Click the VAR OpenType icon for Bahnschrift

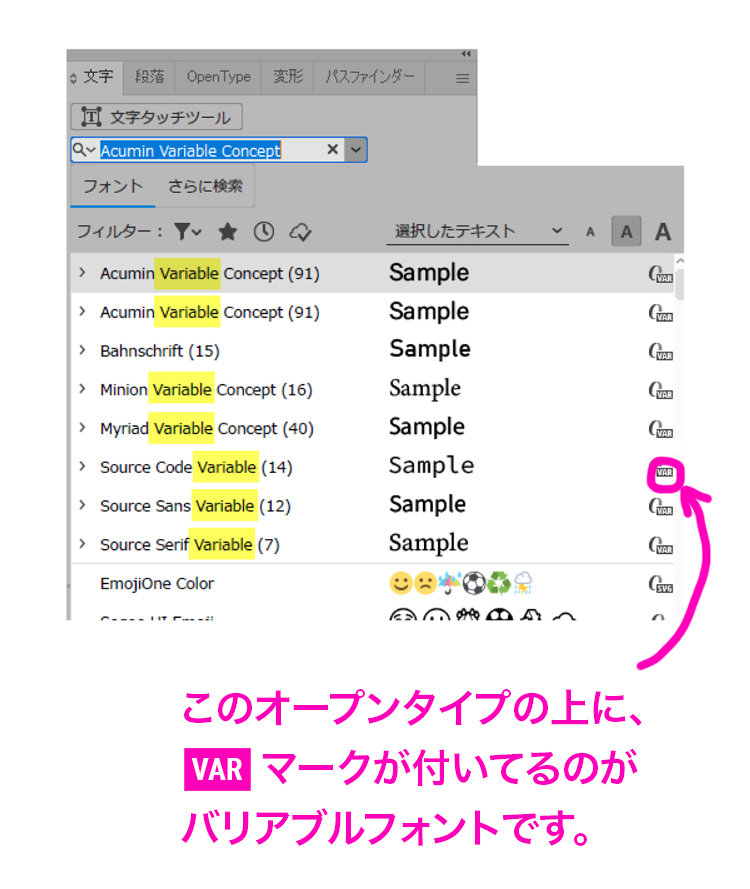[661, 352]
